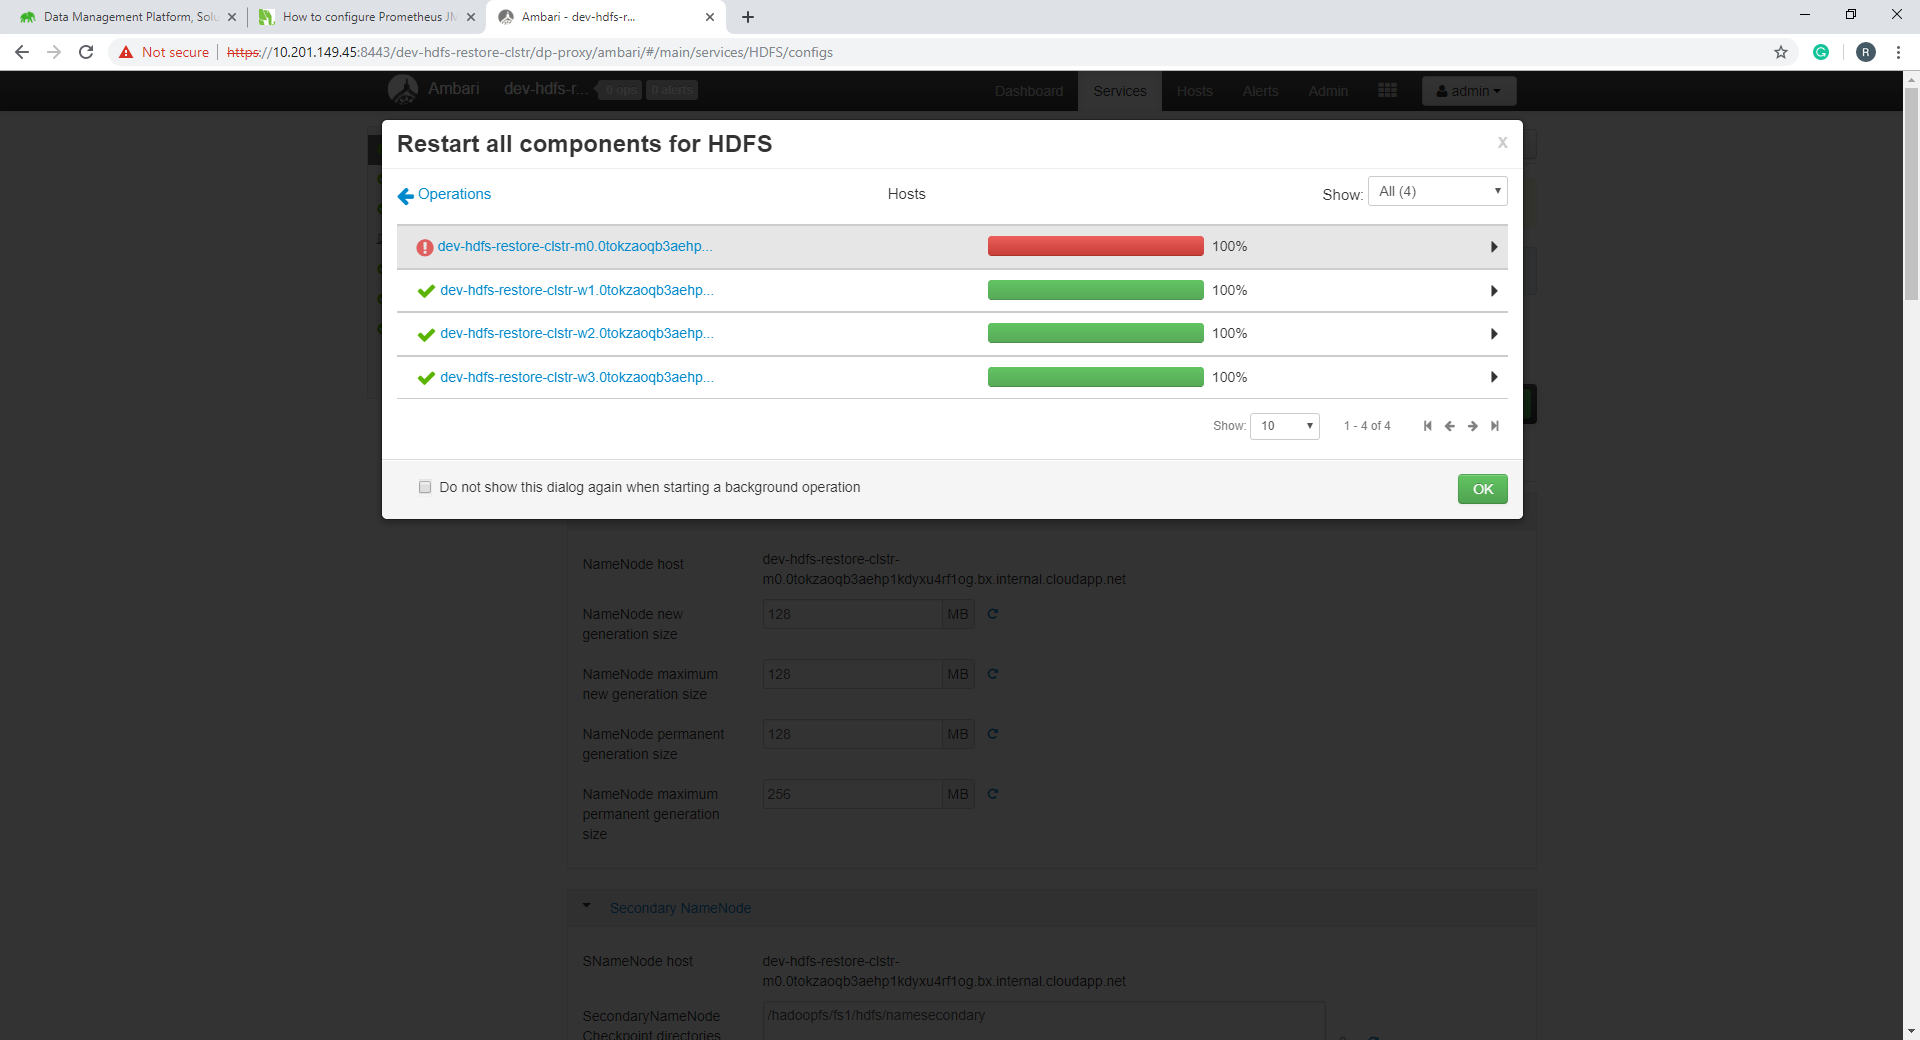Click the Not secure warning icon in address bar
Image resolution: width=1920 pixels, height=1040 pixels.
(x=126, y=52)
